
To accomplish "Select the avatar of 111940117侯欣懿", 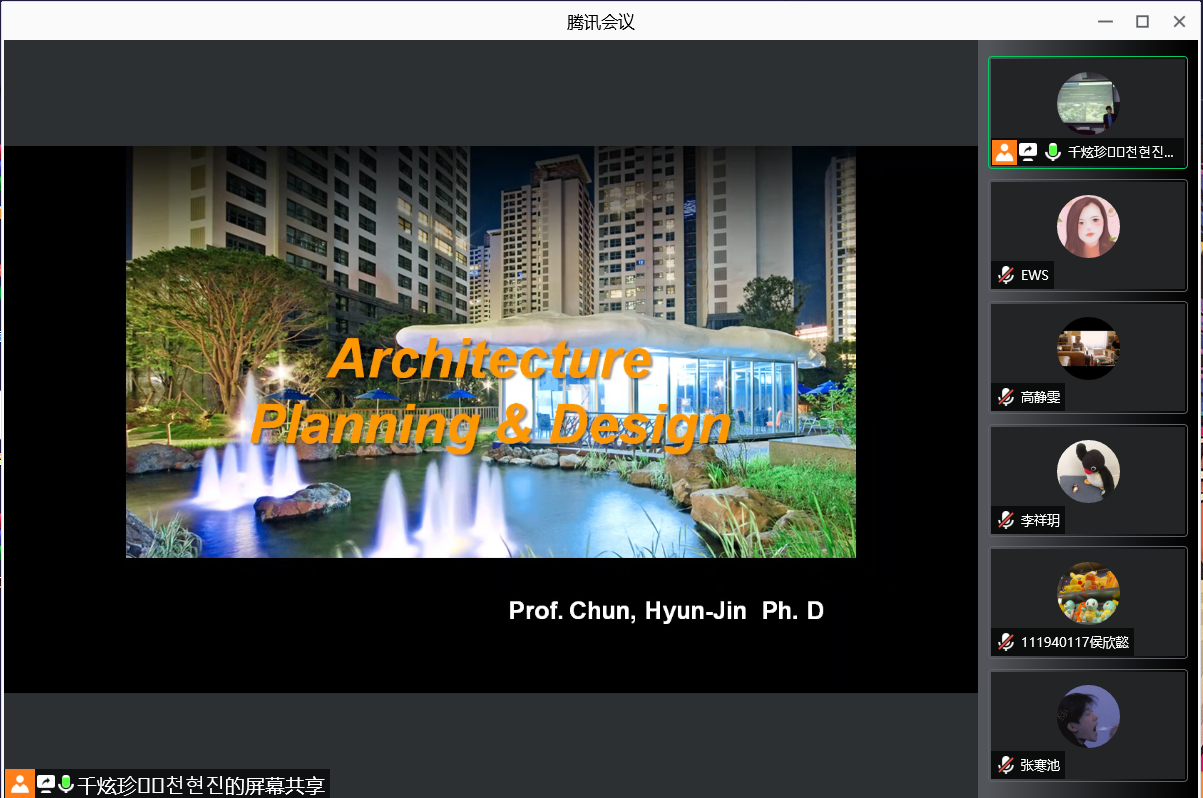I will tap(1088, 593).
